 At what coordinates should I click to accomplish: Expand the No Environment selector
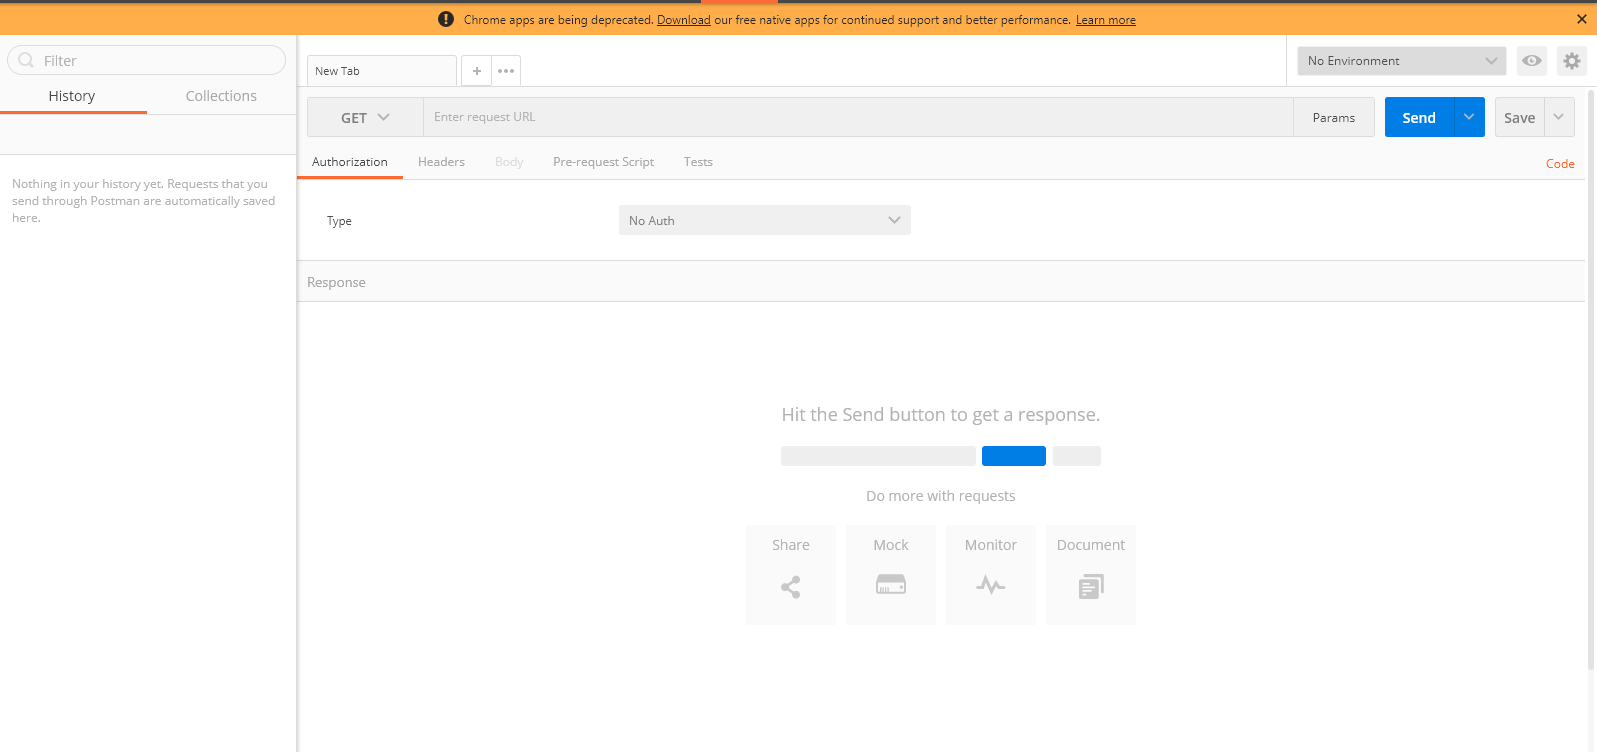point(1402,61)
